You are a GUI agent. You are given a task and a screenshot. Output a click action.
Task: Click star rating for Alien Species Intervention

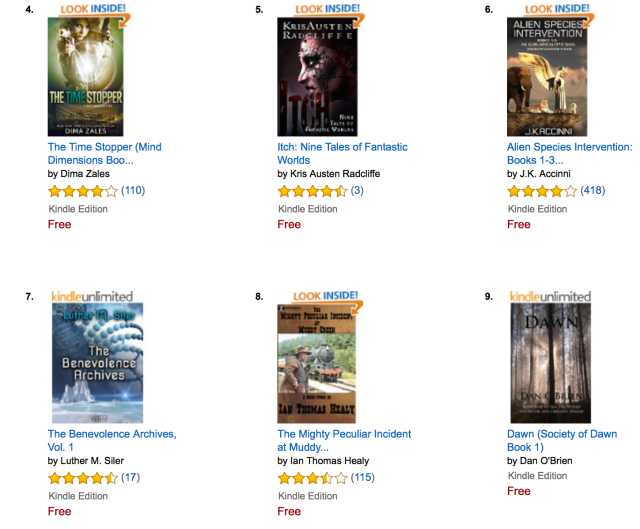coord(542,191)
